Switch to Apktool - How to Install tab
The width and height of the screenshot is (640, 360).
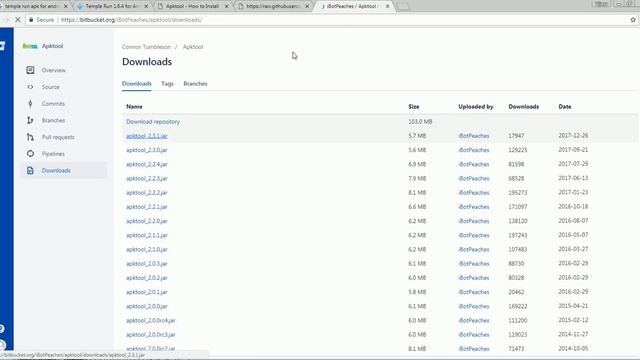pos(193,6)
